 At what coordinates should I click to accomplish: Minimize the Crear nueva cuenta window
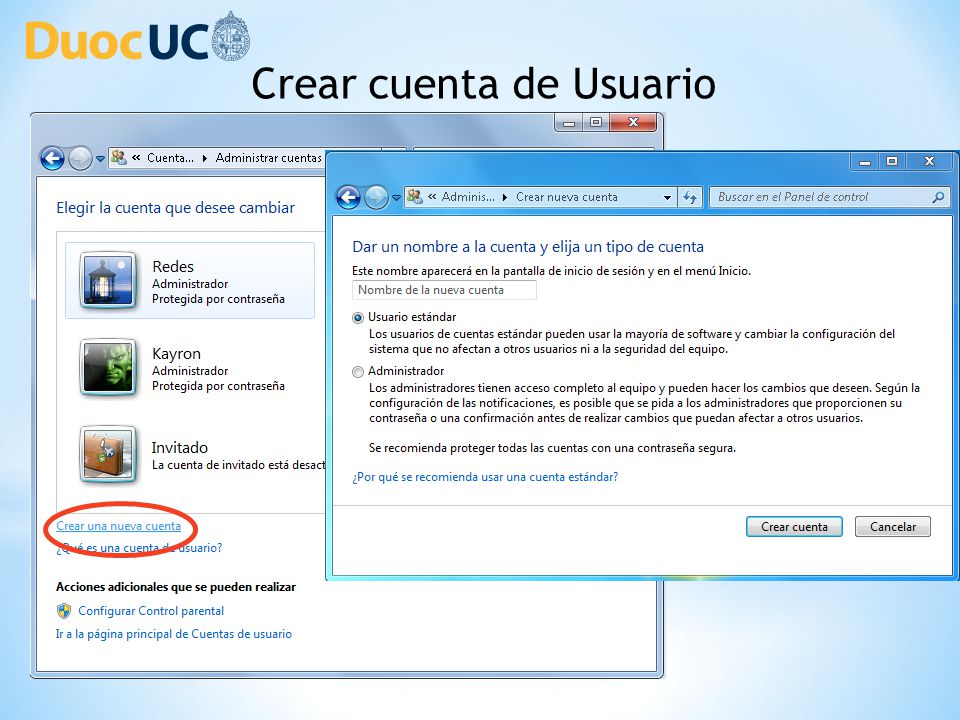[864, 162]
